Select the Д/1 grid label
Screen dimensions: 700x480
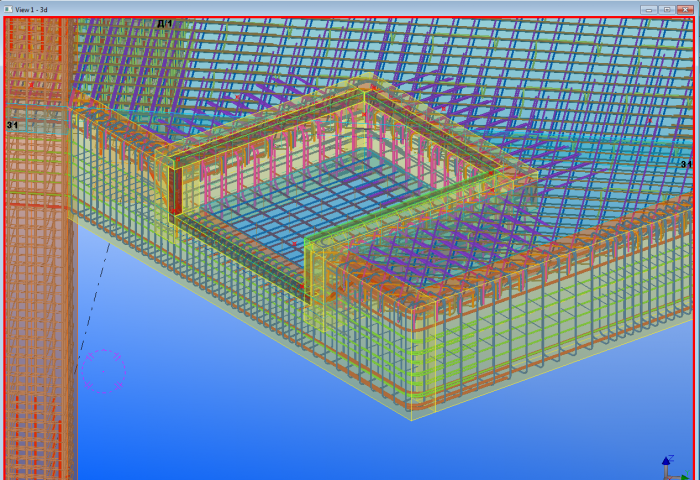pyautogui.click(x=165, y=23)
